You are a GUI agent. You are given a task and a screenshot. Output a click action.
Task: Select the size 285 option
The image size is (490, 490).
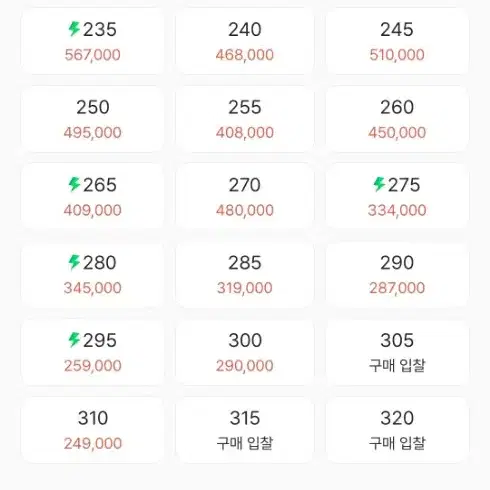pos(245,275)
